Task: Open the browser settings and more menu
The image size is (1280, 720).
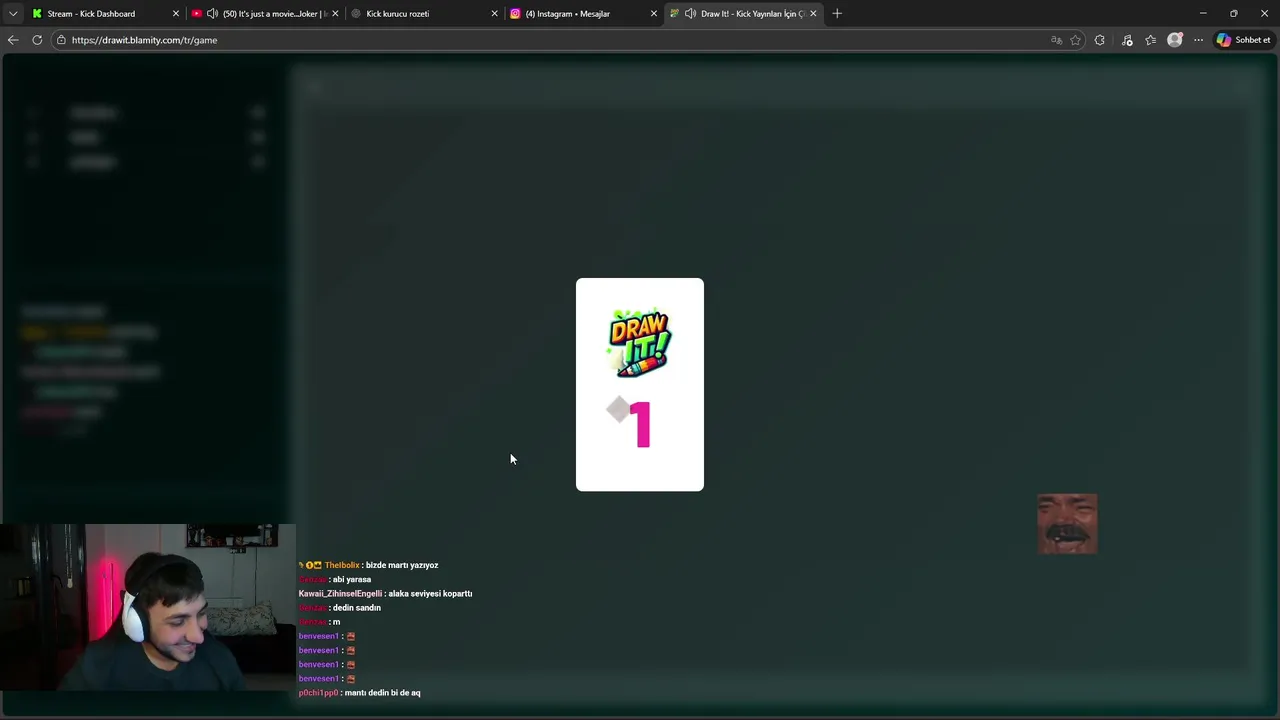Action: 1198,40
